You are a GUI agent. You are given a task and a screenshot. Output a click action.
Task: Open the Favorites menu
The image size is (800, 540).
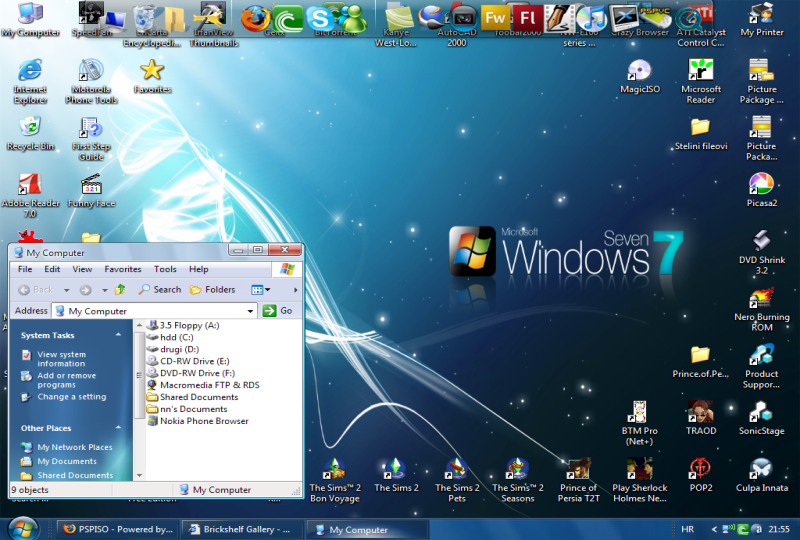pos(123,269)
